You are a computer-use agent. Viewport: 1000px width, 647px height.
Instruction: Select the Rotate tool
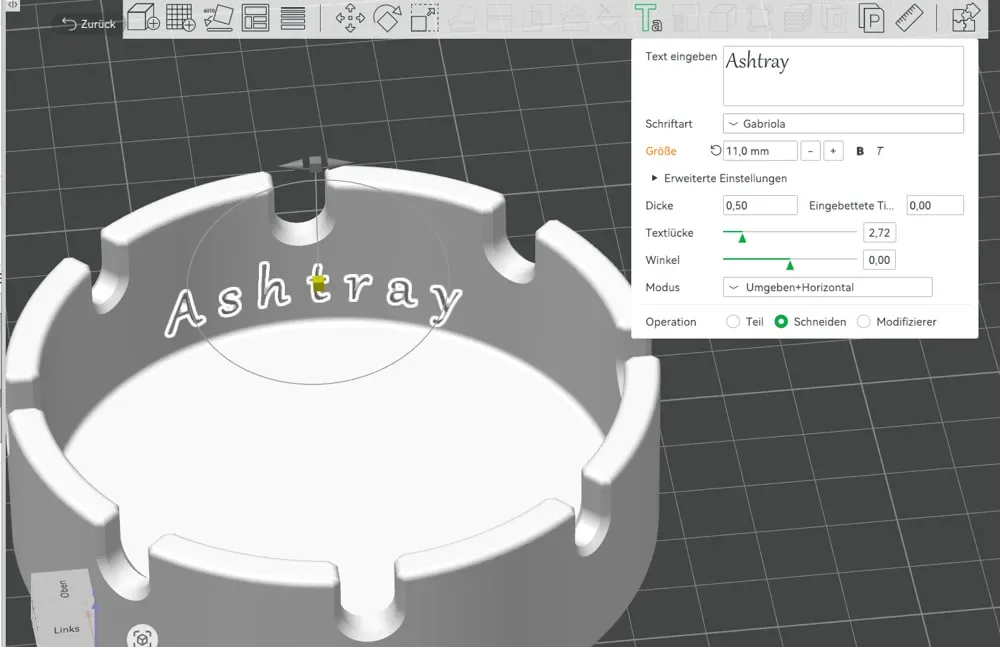[x=387, y=17]
